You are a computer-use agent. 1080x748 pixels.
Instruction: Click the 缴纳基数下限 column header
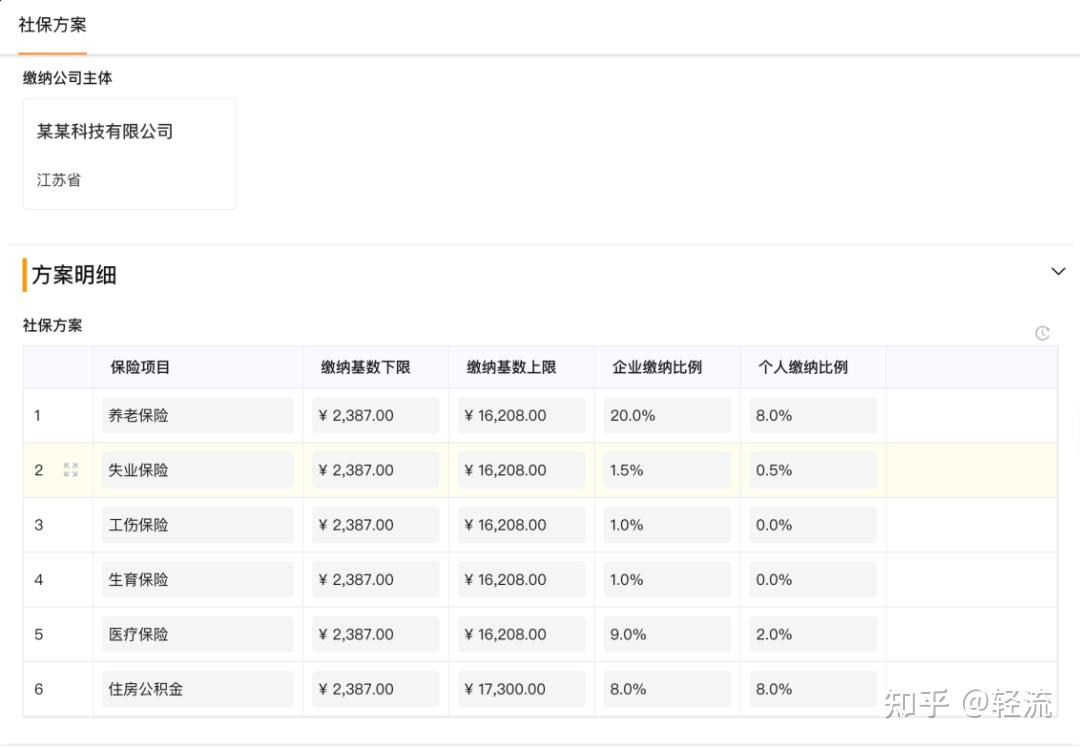pos(365,367)
